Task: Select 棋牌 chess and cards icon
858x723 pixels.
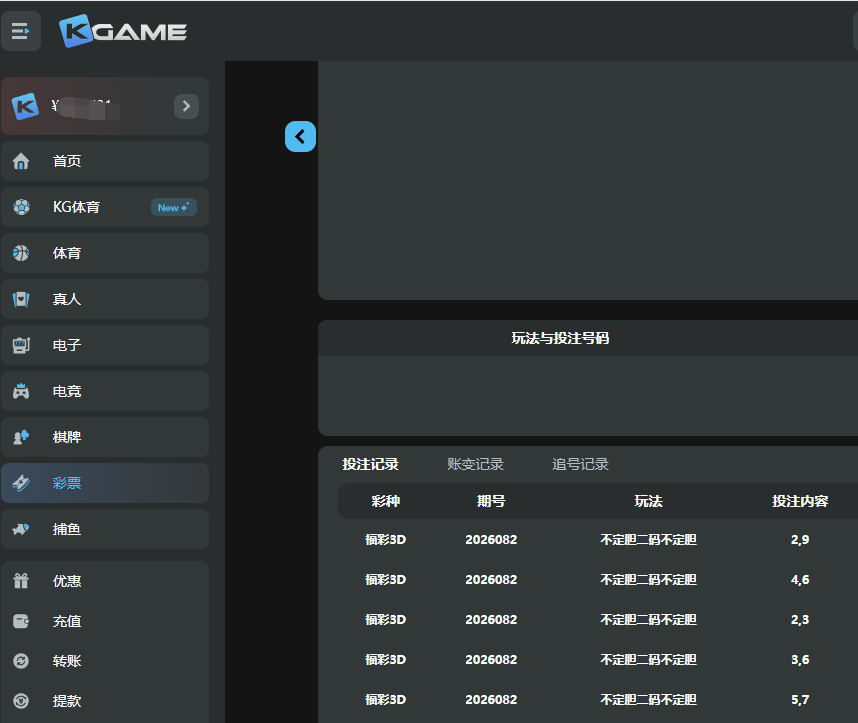Action: (21, 437)
